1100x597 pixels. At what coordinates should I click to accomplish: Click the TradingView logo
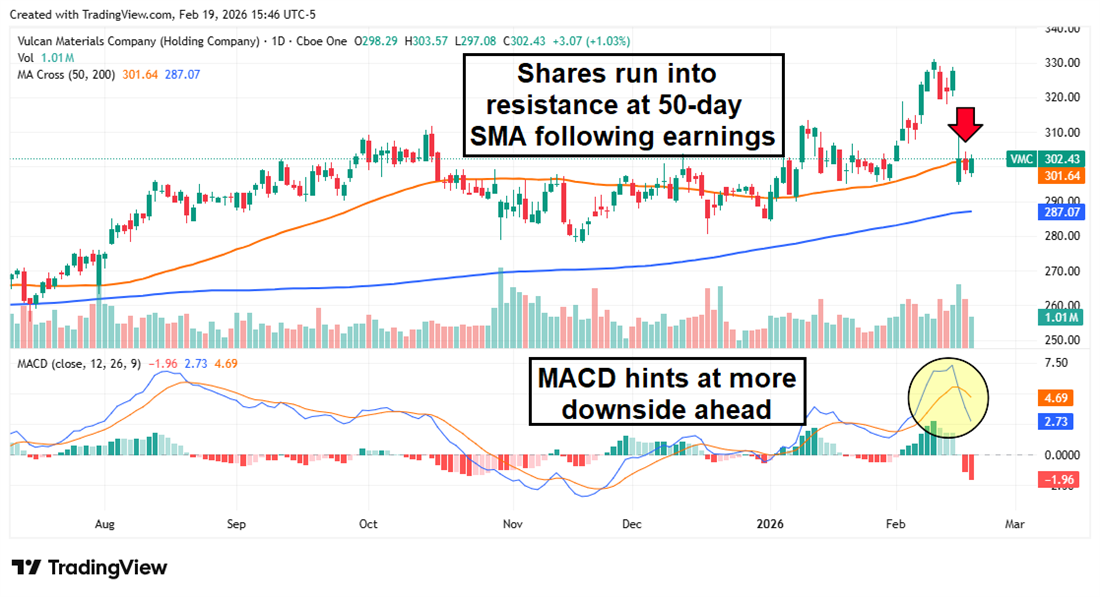[90, 568]
